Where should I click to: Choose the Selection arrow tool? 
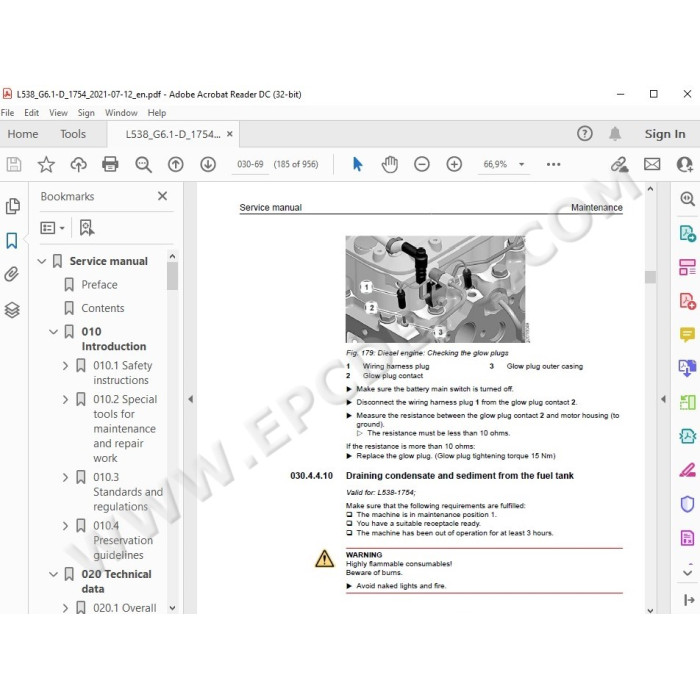(x=358, y=164)
